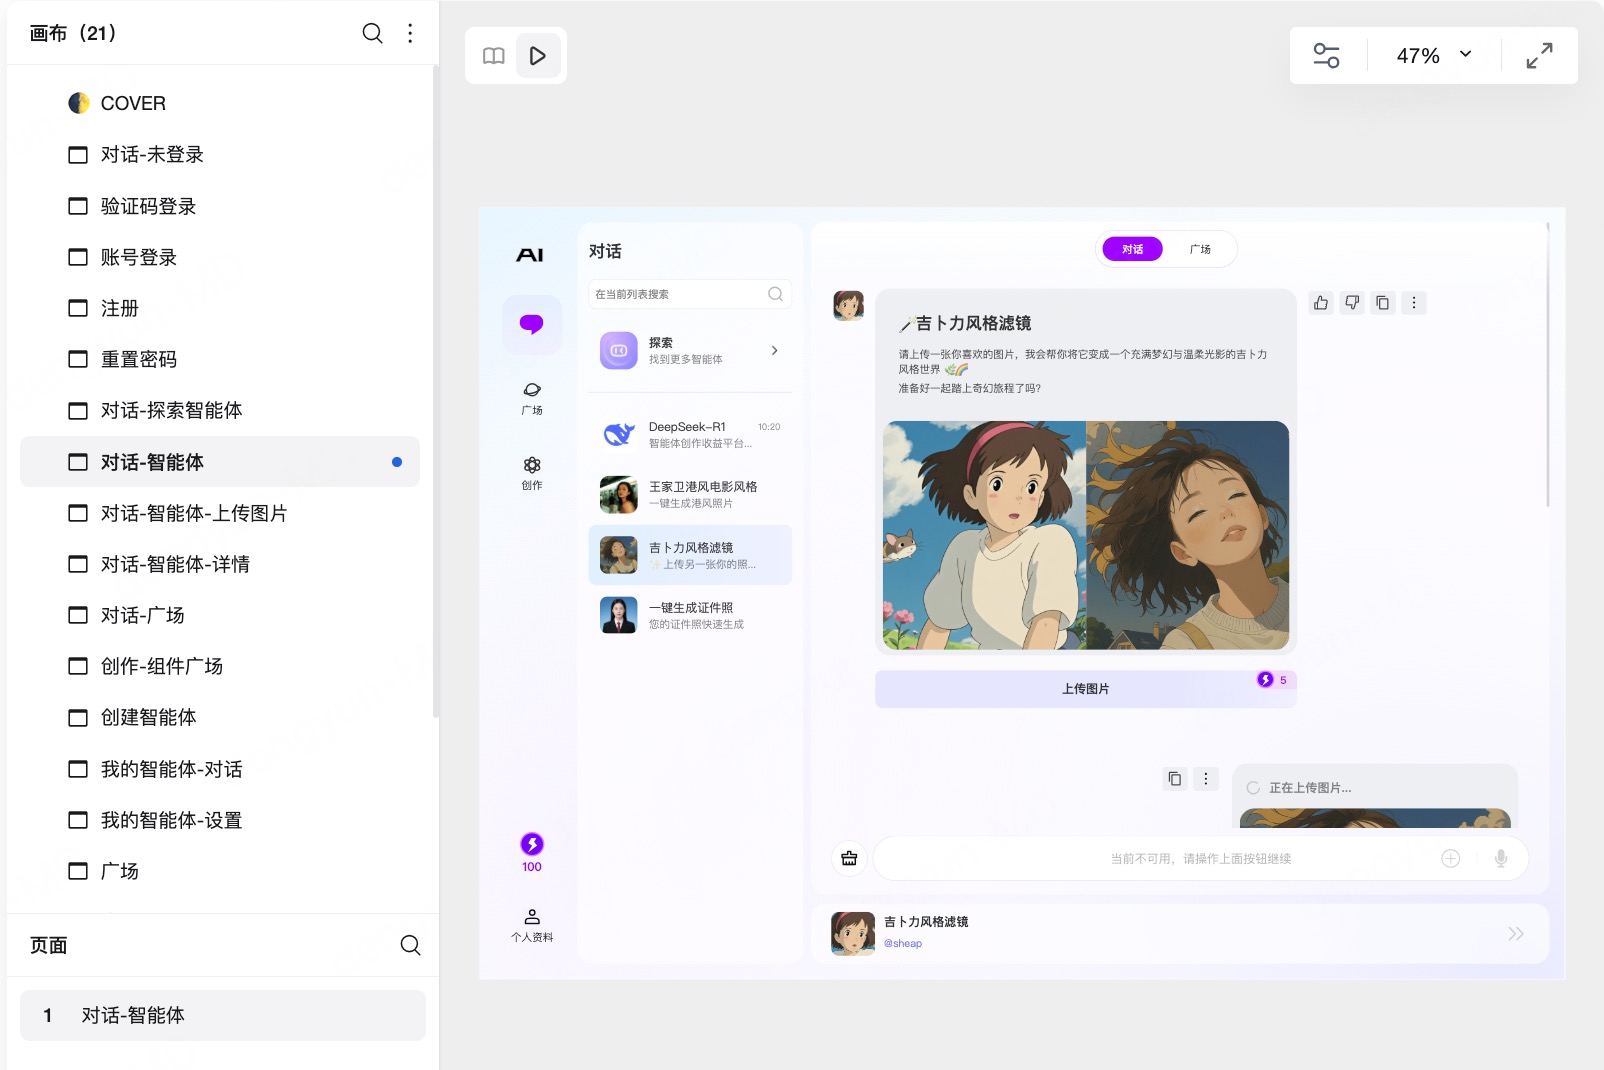
Task: Open the 广场 planet sidebar icon
Action: [x=532, y=397]
